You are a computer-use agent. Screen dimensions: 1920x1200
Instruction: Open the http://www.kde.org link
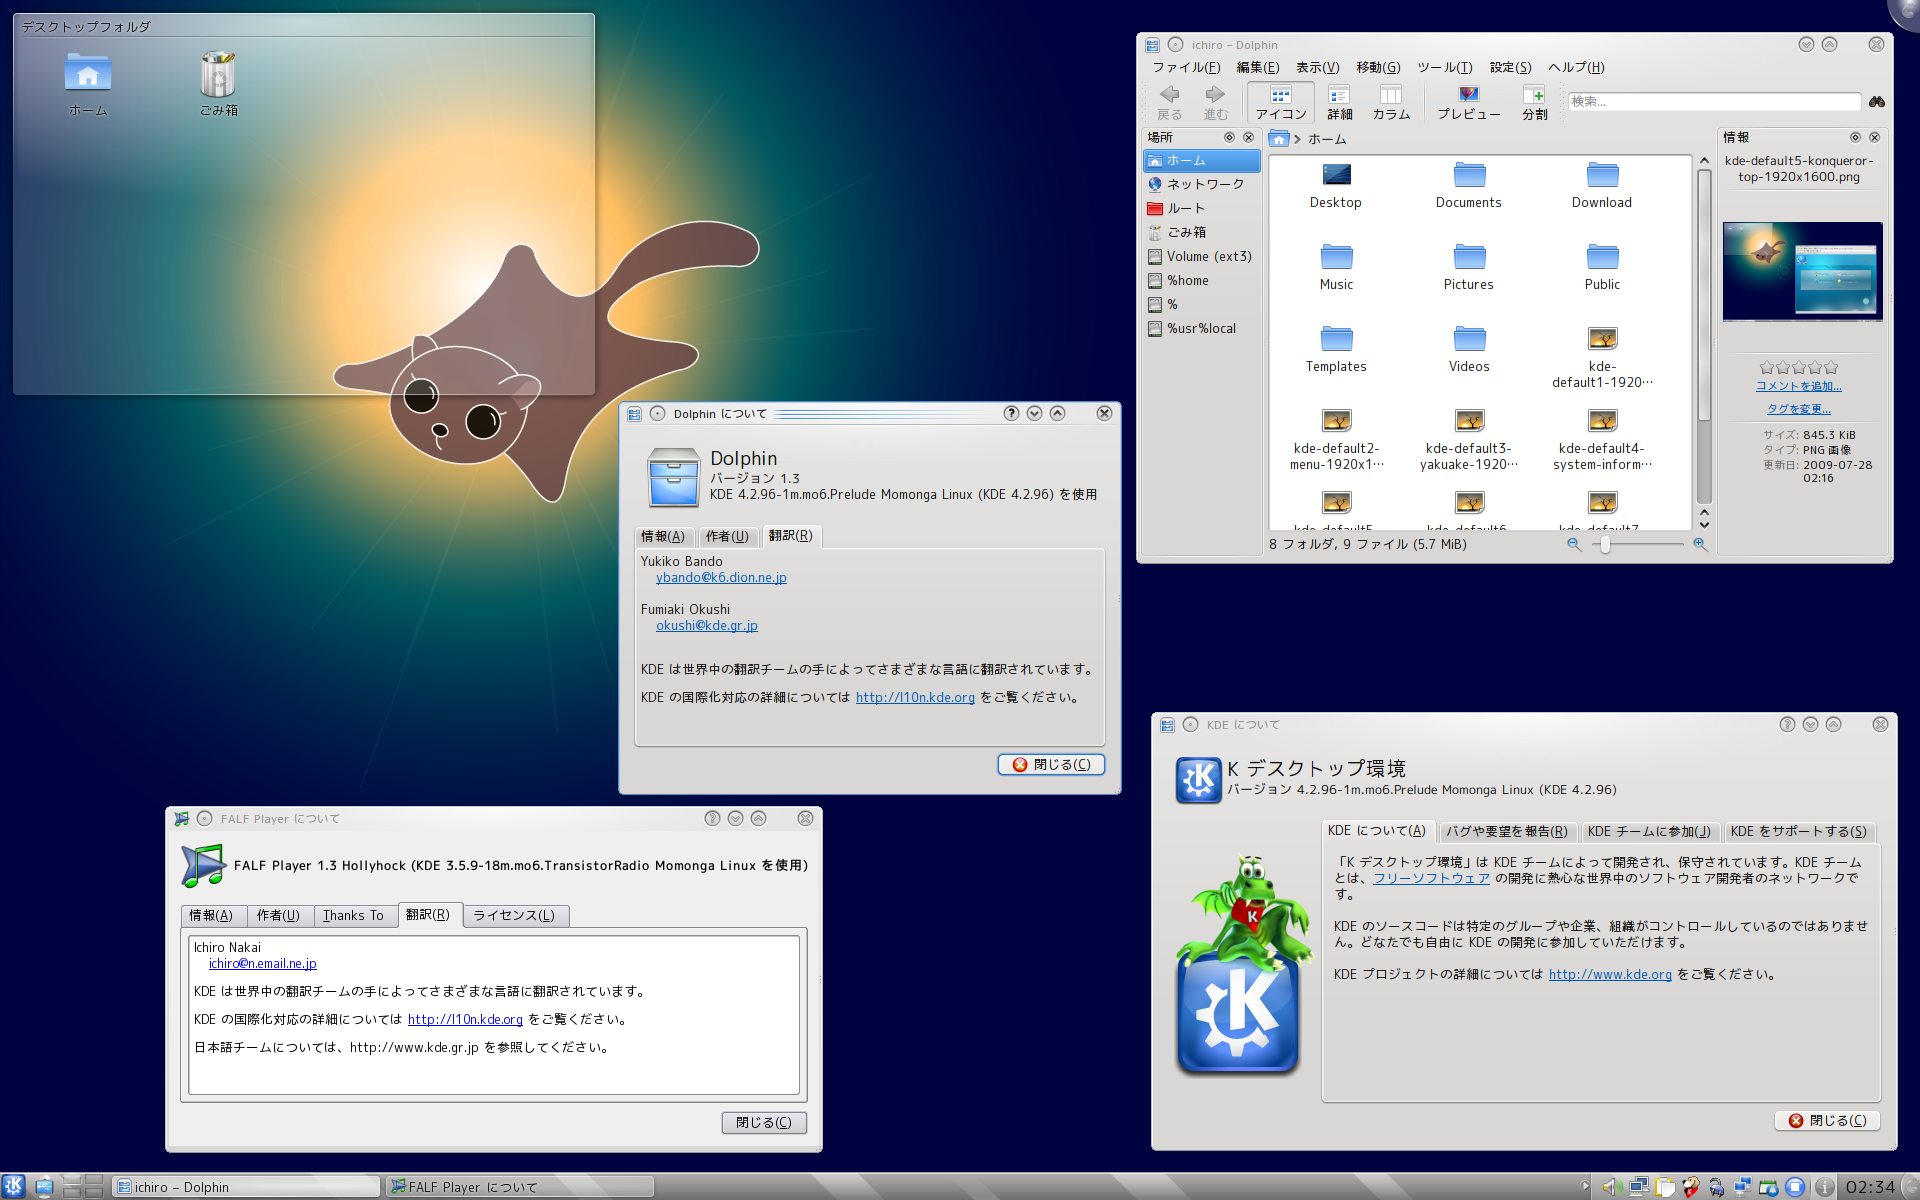coord(1610,974)
